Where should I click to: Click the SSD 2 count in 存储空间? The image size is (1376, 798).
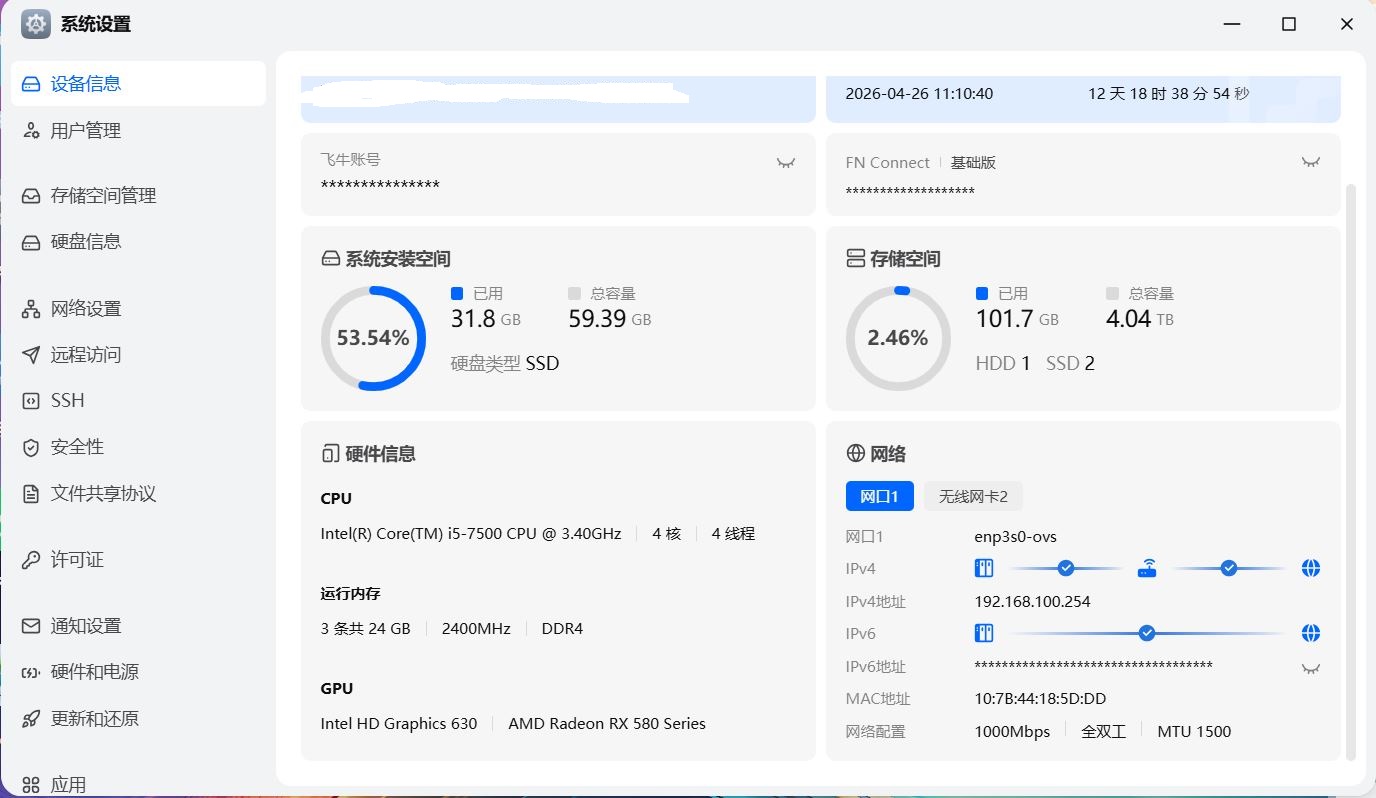[1070, 364]
